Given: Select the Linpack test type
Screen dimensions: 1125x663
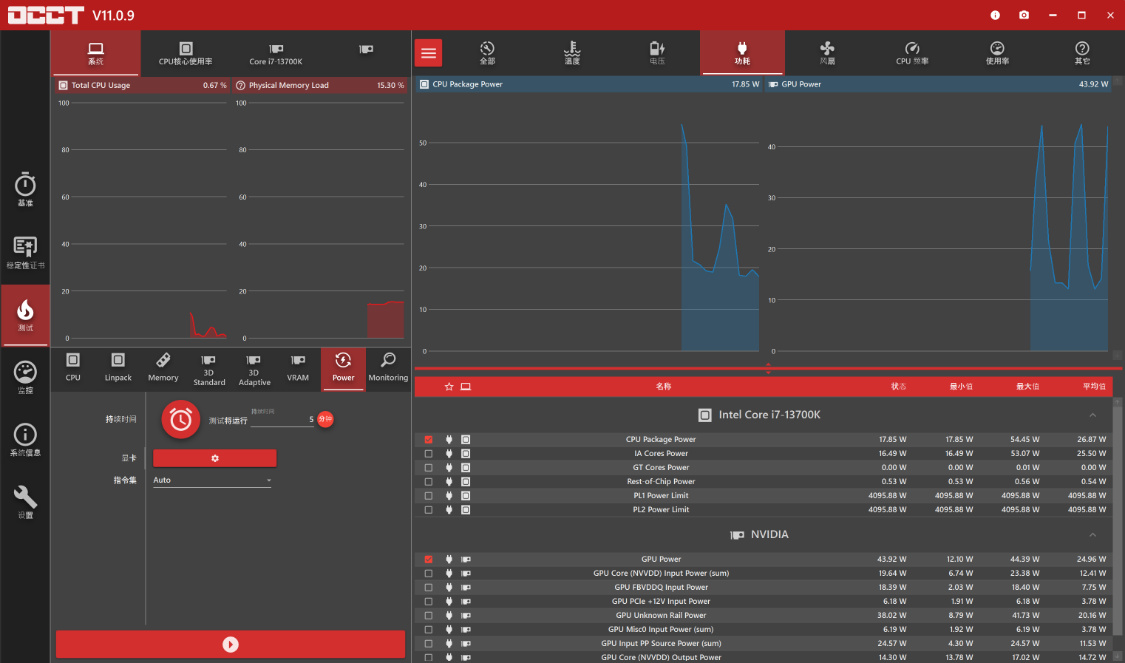Looking at the screenshot, I should point(118,368).
